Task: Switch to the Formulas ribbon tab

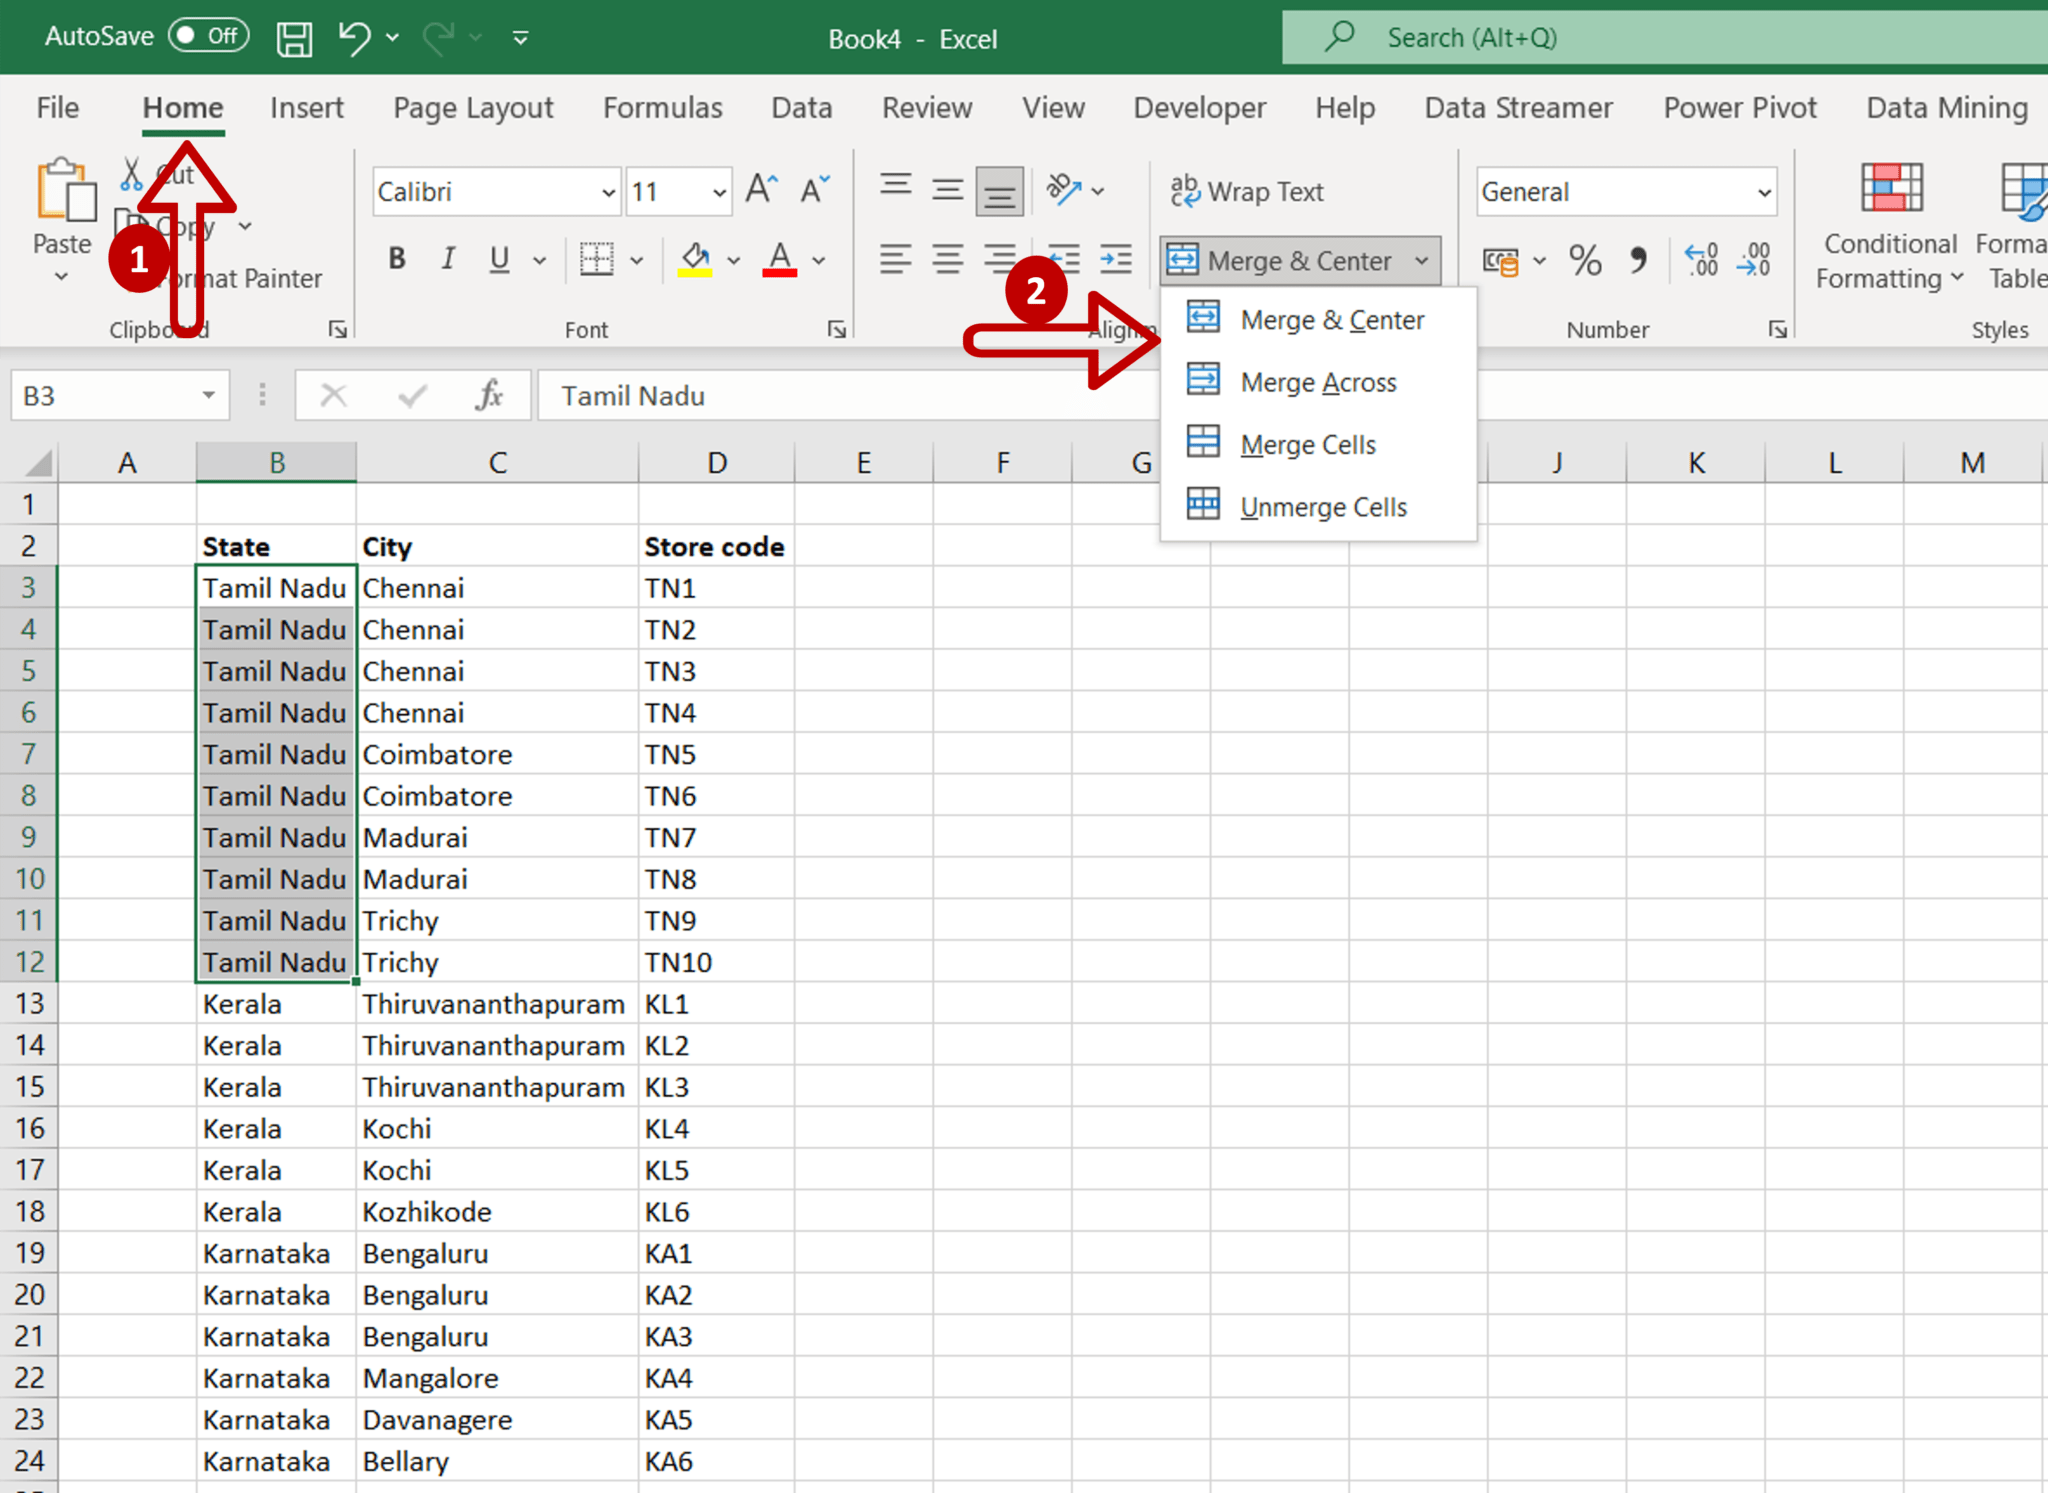Action: [x=663, y=108]
